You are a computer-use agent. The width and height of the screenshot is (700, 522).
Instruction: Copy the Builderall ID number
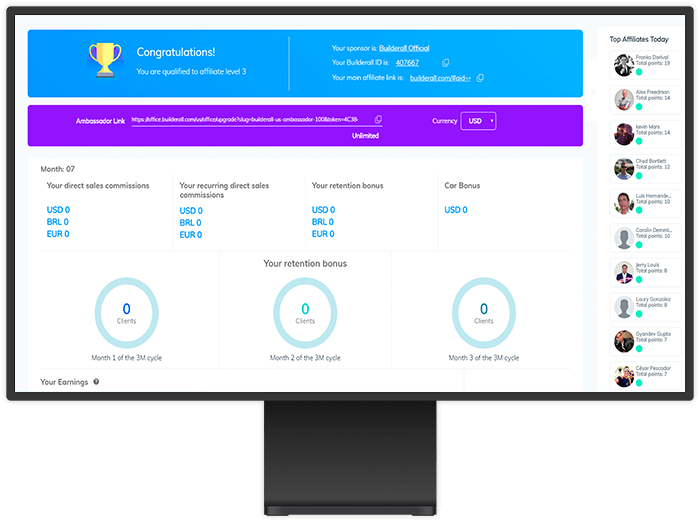point(446,63)
